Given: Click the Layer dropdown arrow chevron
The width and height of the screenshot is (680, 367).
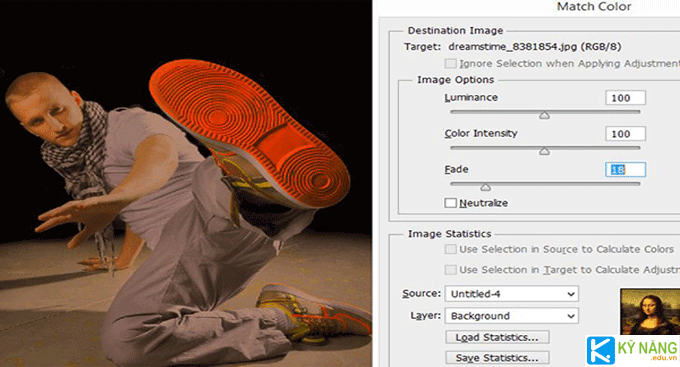Looking at the screenshot, I should 571,316.
